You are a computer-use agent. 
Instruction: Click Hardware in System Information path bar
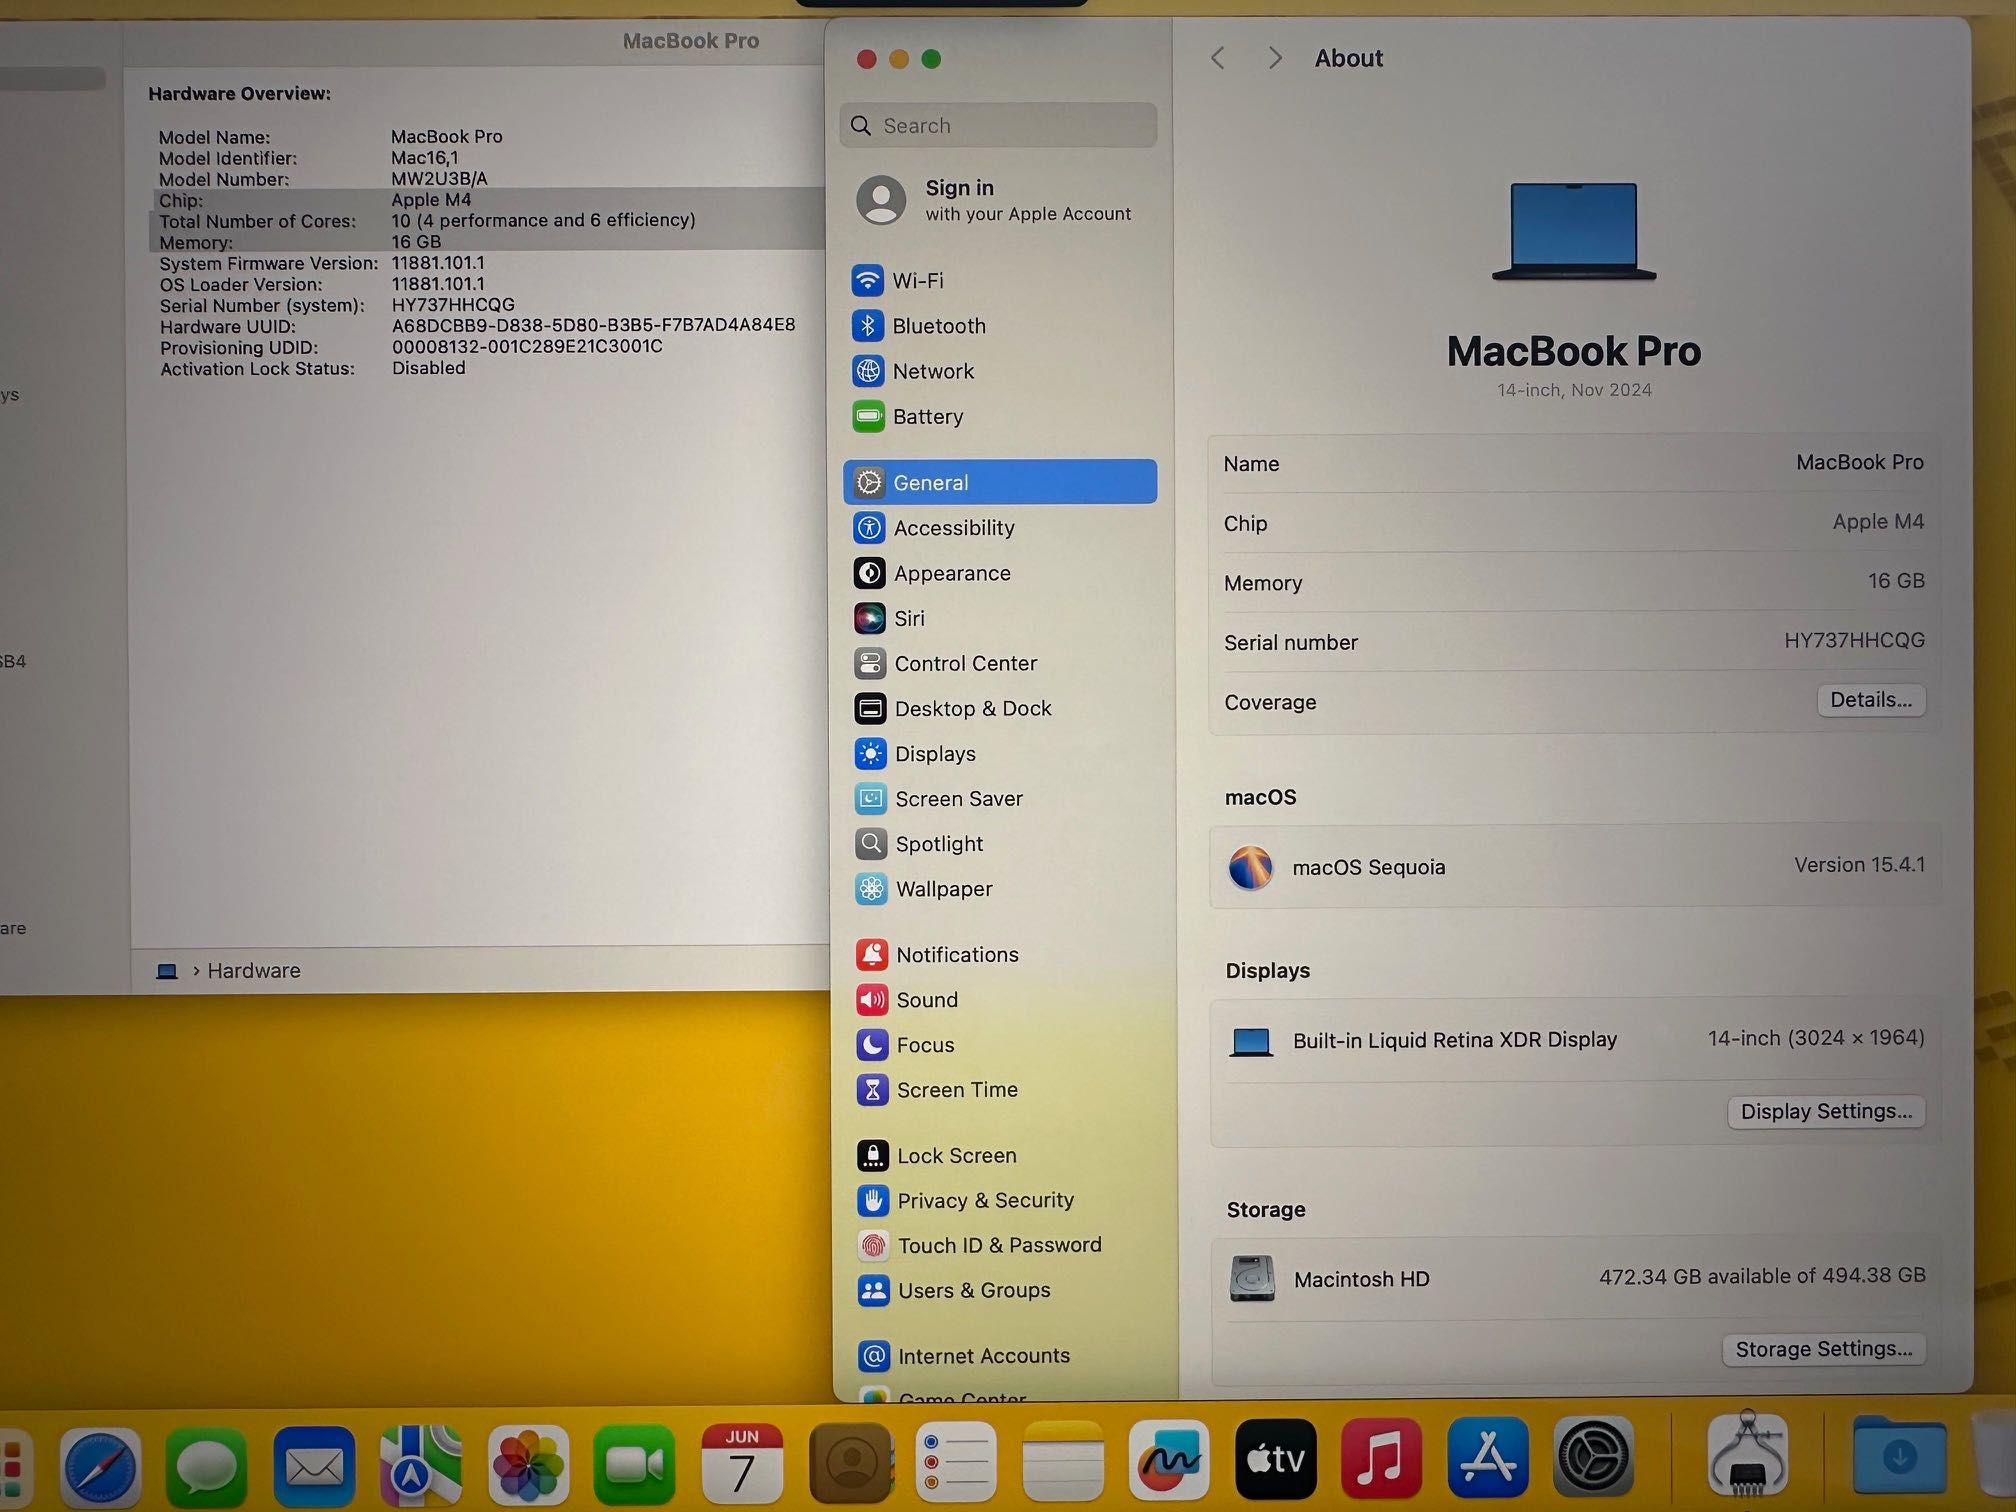click(x=253, y=970)
